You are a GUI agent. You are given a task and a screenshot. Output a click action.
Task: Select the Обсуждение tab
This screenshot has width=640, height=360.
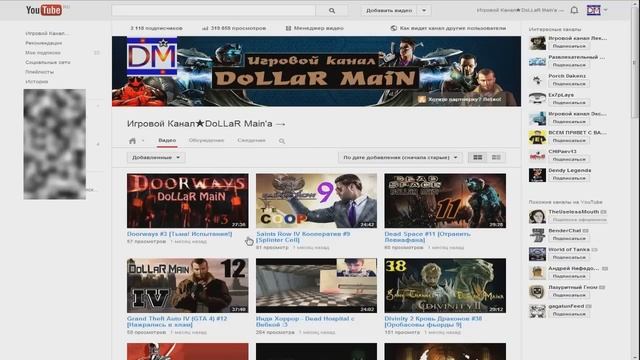pyautogui.click(x=206, y=140)
